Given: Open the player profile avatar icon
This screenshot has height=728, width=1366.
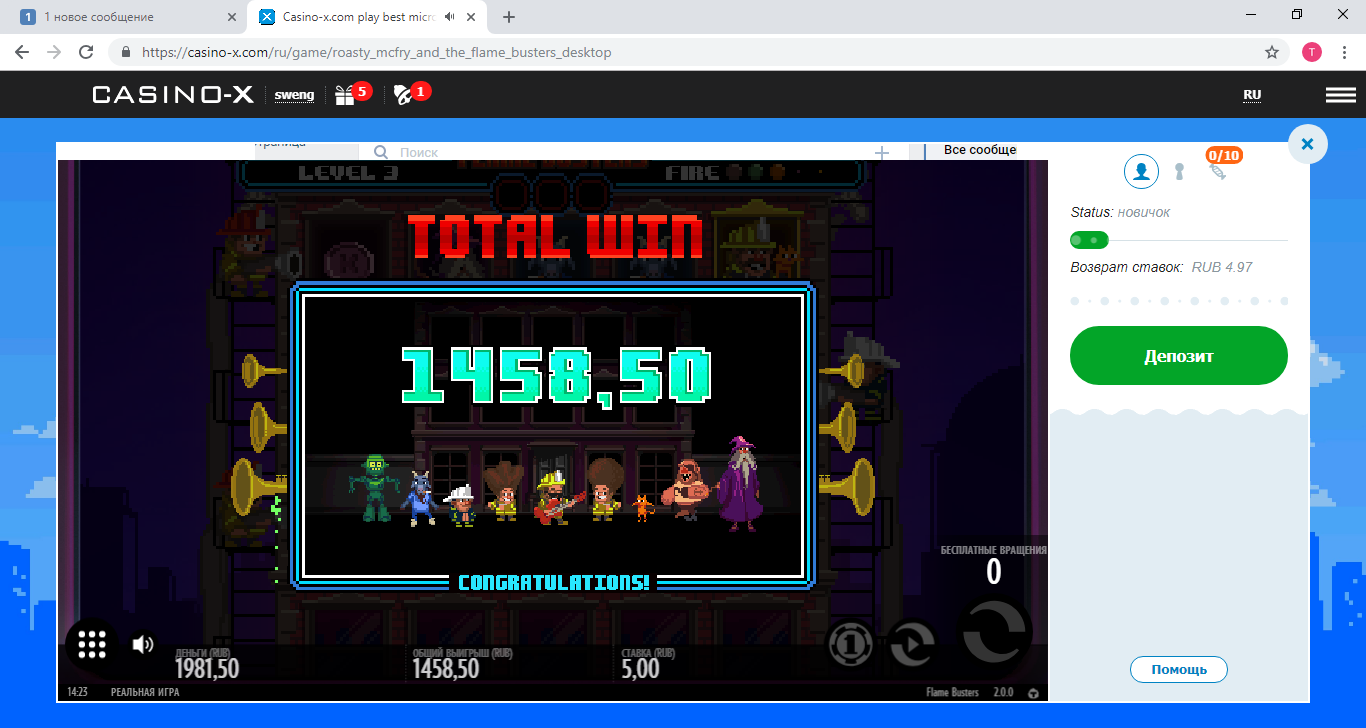Looking at the screenshot, I should pos(1141,171).
